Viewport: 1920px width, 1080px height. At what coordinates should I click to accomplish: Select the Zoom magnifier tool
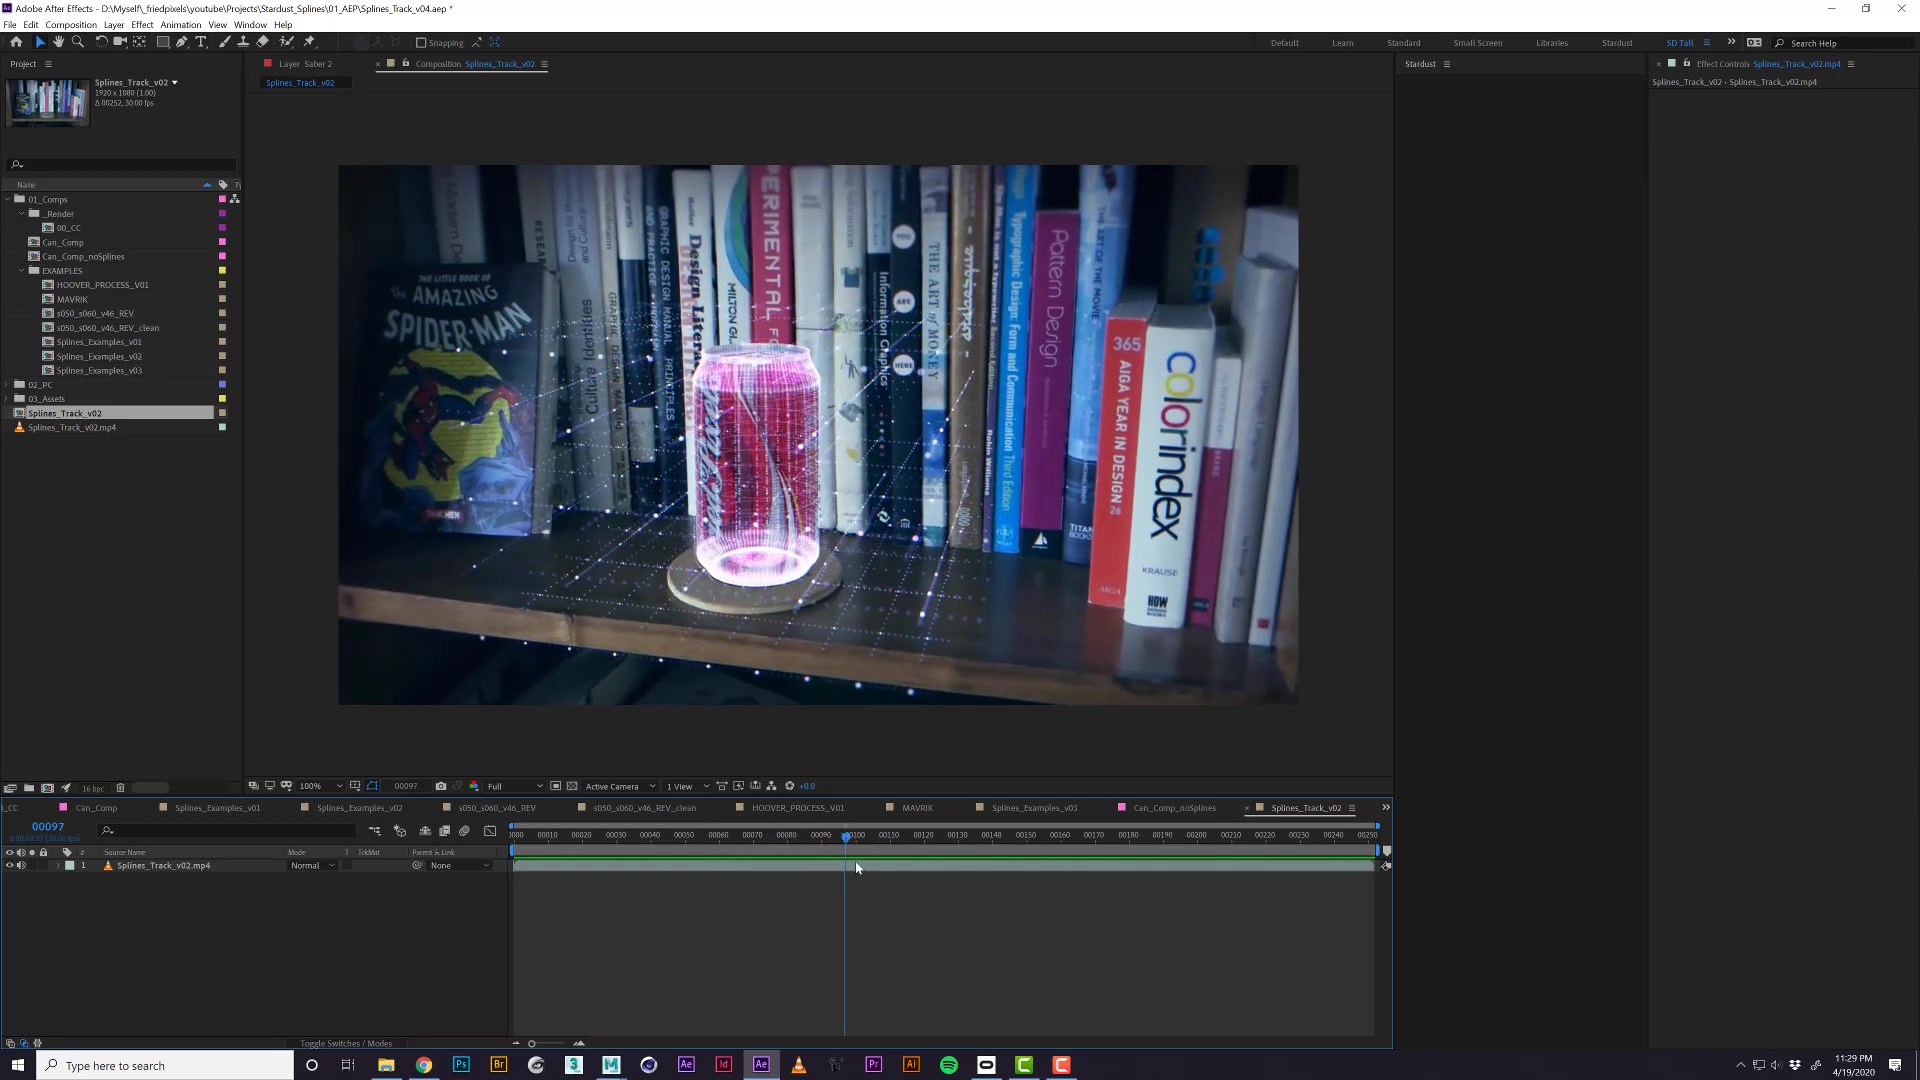(78, 42)
